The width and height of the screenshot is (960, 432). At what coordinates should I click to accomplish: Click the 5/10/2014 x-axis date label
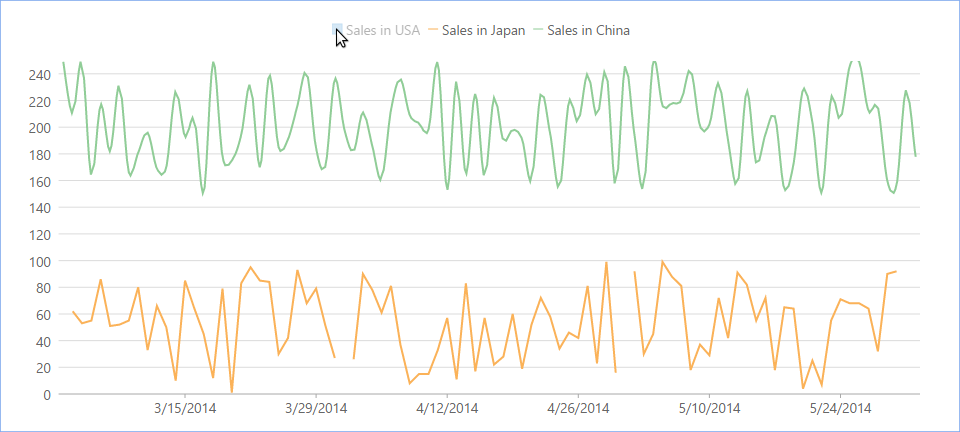[x=709, y=408]
